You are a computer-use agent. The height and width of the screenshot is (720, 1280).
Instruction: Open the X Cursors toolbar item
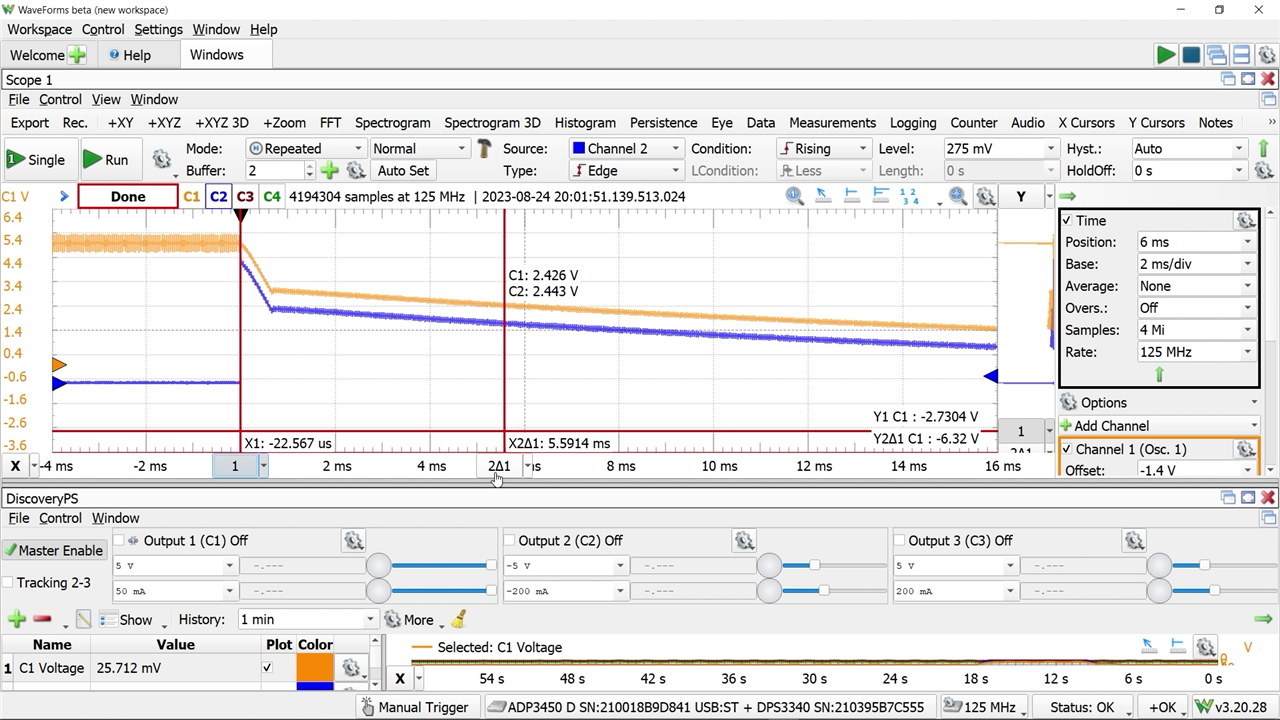pyautogui.click(x=1086, y=123)
